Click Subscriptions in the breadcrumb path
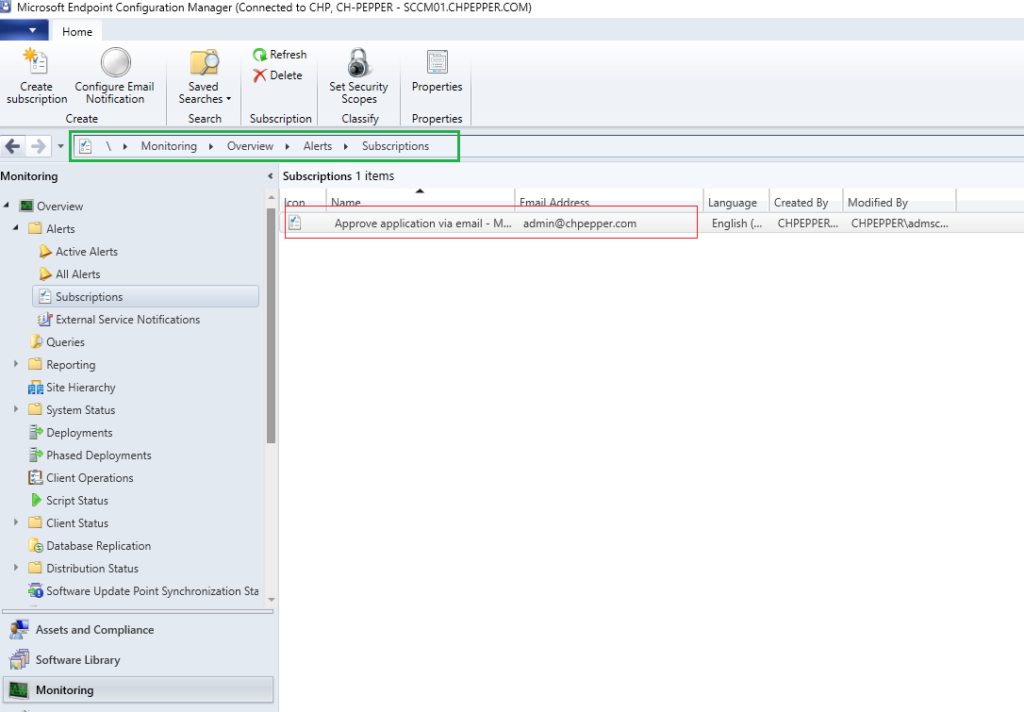The height and width of the screenshot is (712, 1024). tap(396, 146)
